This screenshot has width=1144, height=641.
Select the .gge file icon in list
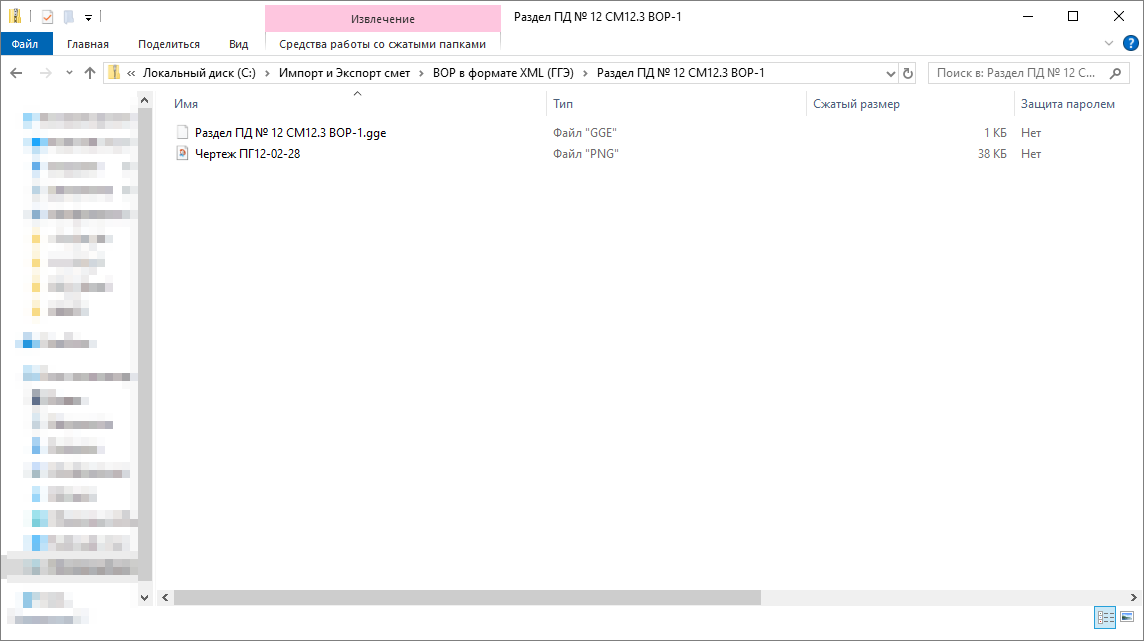[x=182, y=132]
